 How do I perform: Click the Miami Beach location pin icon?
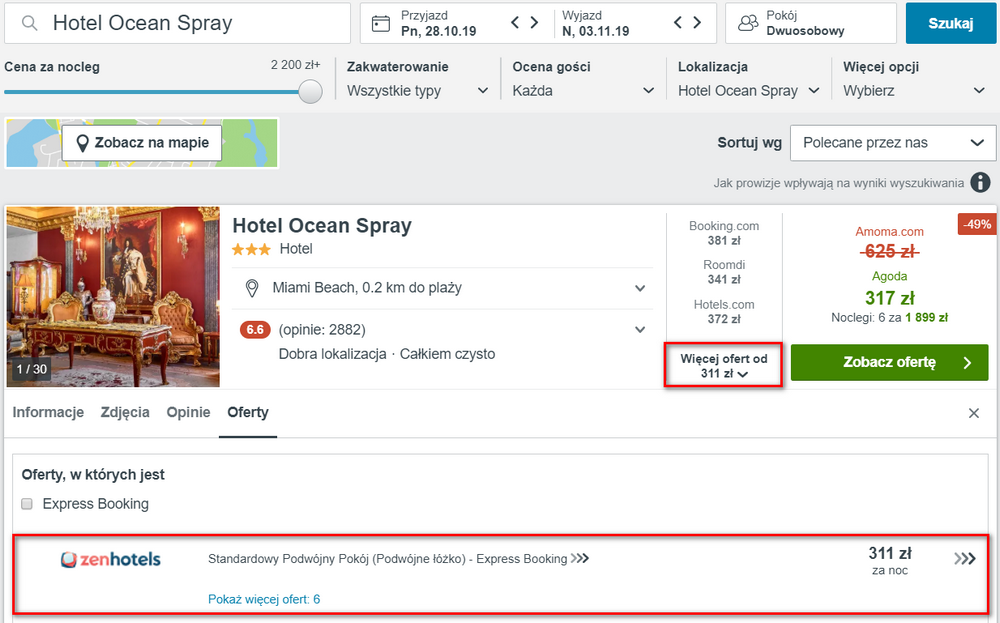(x=252, y=288)
